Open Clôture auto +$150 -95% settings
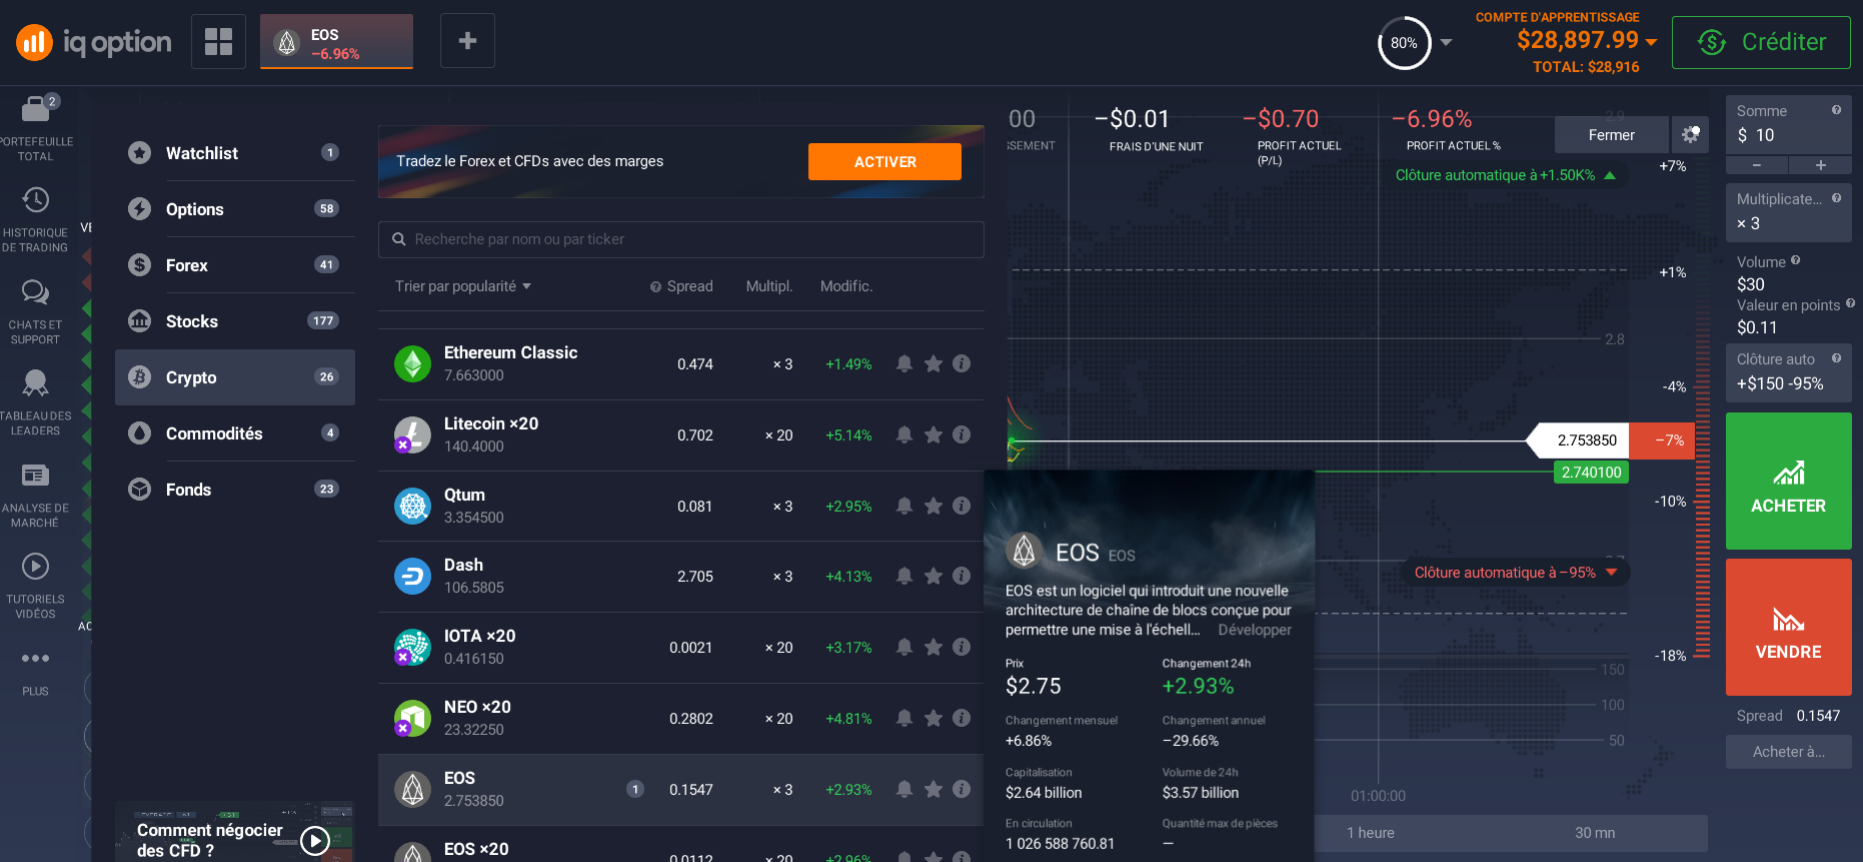1863x862 pixels. (1788, 373)
